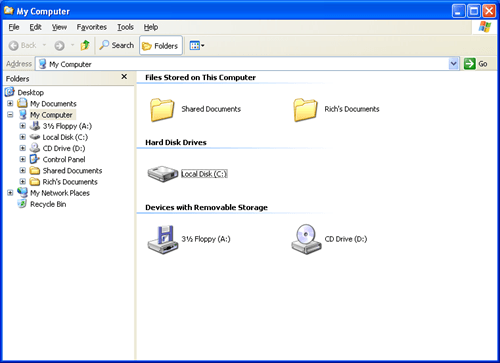Open the Address bar dropdown list
This screenshot has height=363, width=500.
[453, 64]
